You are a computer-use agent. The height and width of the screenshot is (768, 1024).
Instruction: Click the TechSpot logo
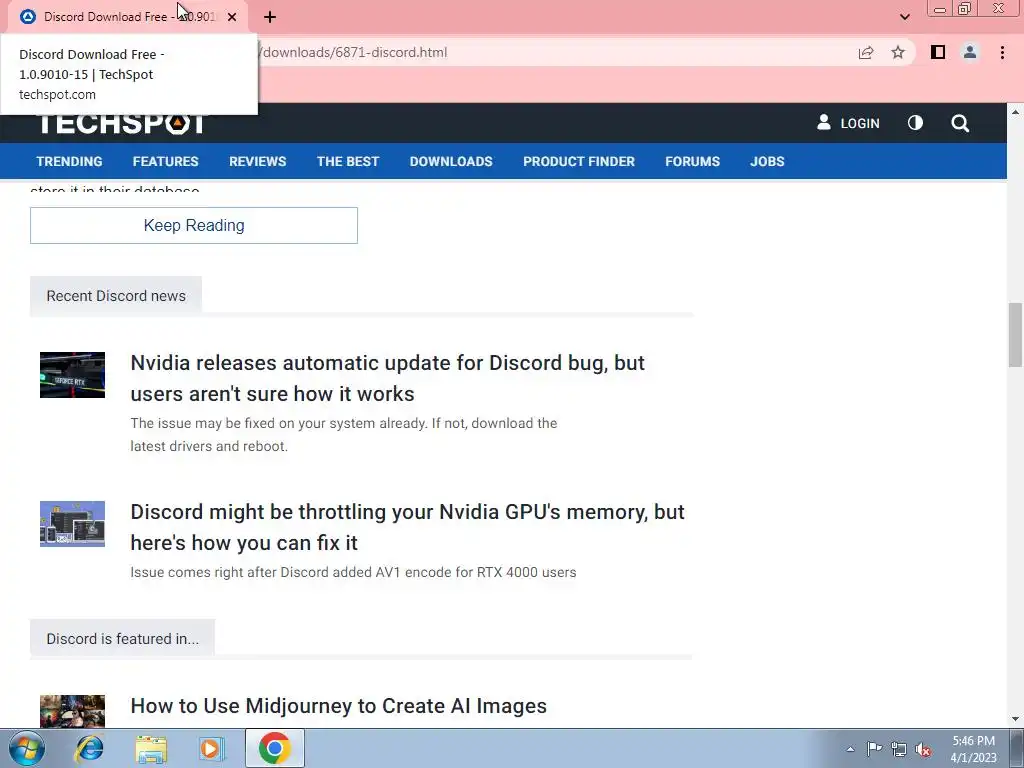click(x=122, y=123)
